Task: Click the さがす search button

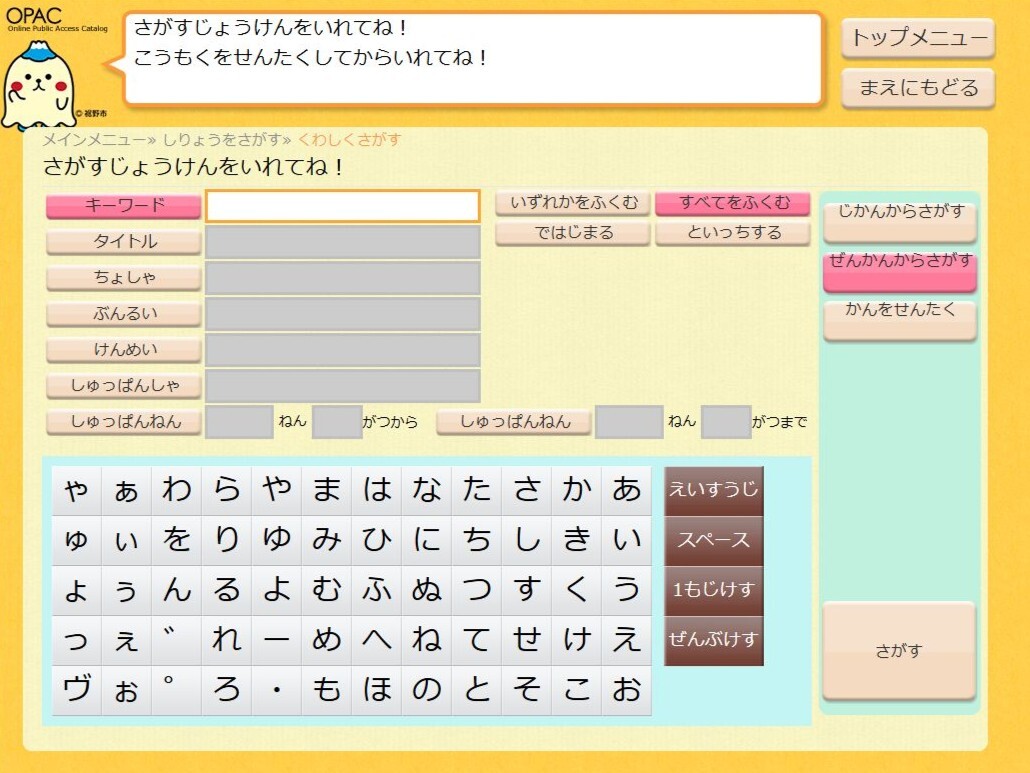Action: 899,651
